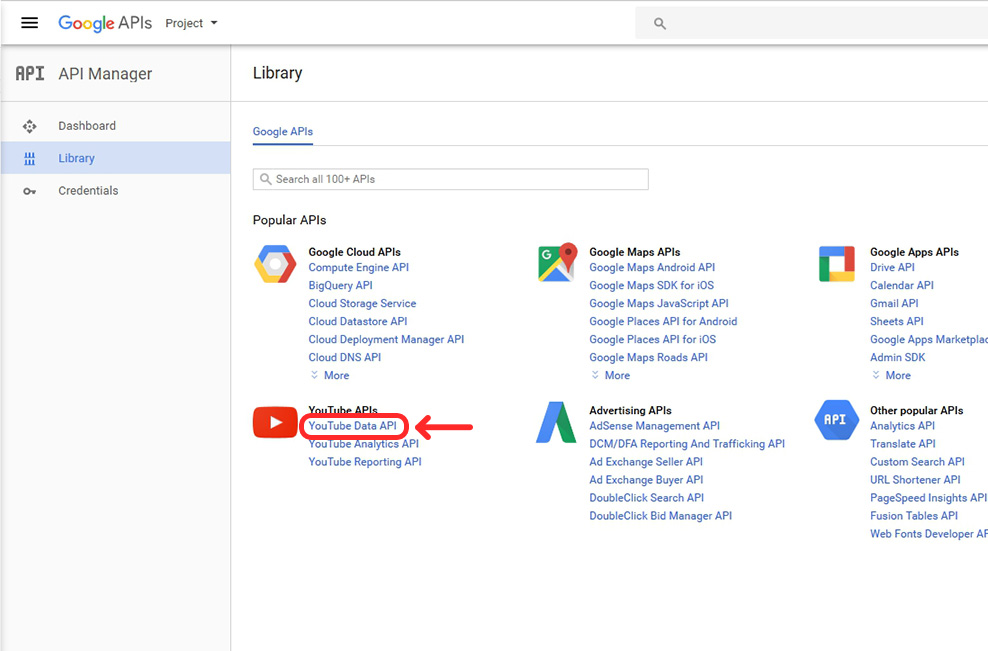Open the Calendar API link
The width and height of the screenshot is (988, 651).
(x=902, y=285)
